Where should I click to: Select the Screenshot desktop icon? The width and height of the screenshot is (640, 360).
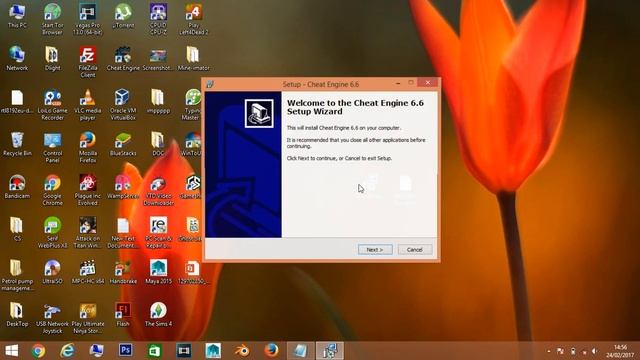click(x=158, y=60)
